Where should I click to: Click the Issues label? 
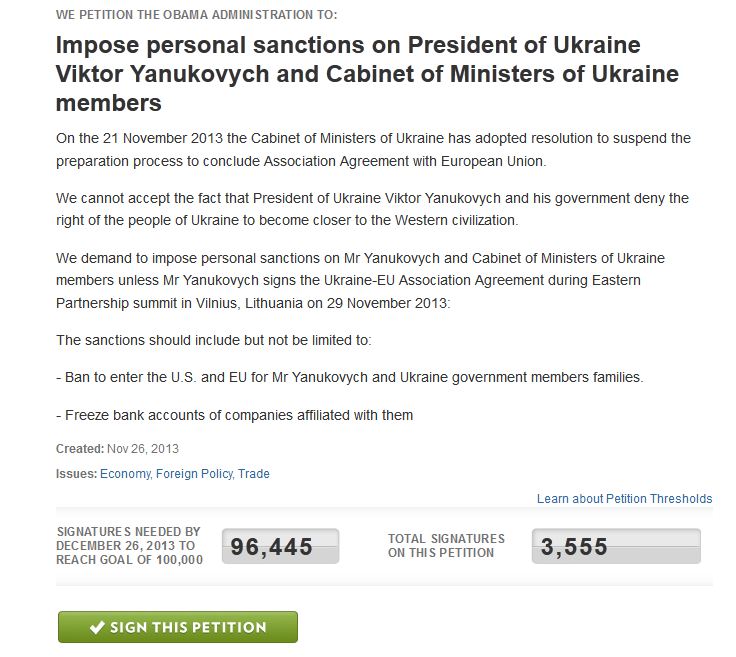pos(76,474)
